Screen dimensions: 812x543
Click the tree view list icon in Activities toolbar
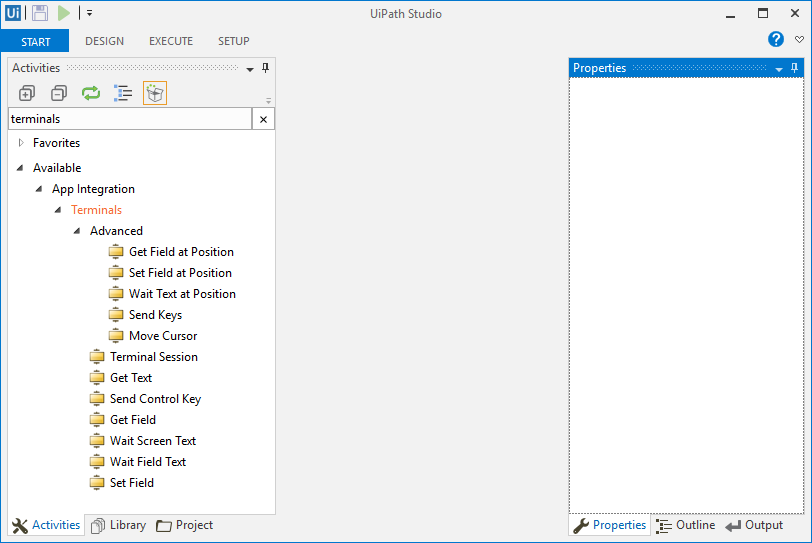(123, 93)
